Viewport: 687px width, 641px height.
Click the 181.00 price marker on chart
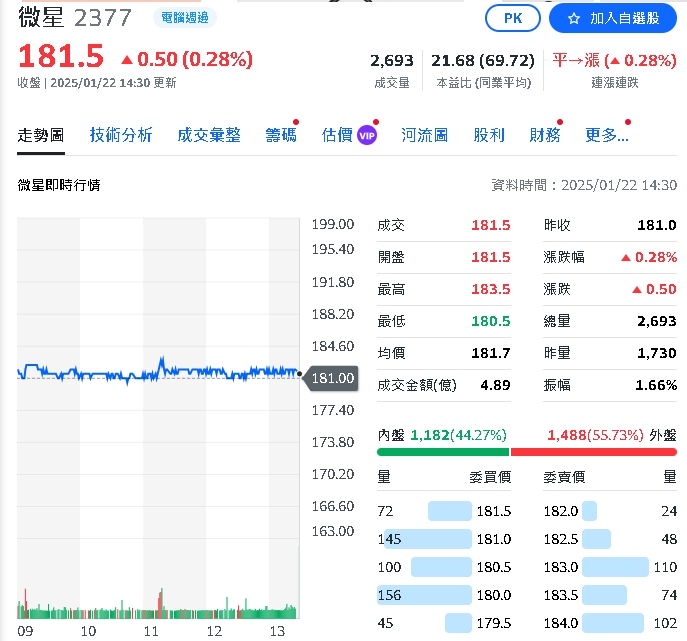pyautogui.click(x=331, y=378)
